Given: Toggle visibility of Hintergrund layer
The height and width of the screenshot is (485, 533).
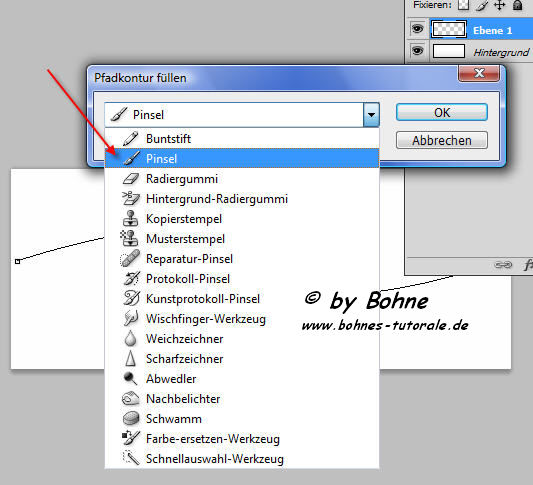Looking at the screenshot, I should pyautogui.click(x=417, y=51).
